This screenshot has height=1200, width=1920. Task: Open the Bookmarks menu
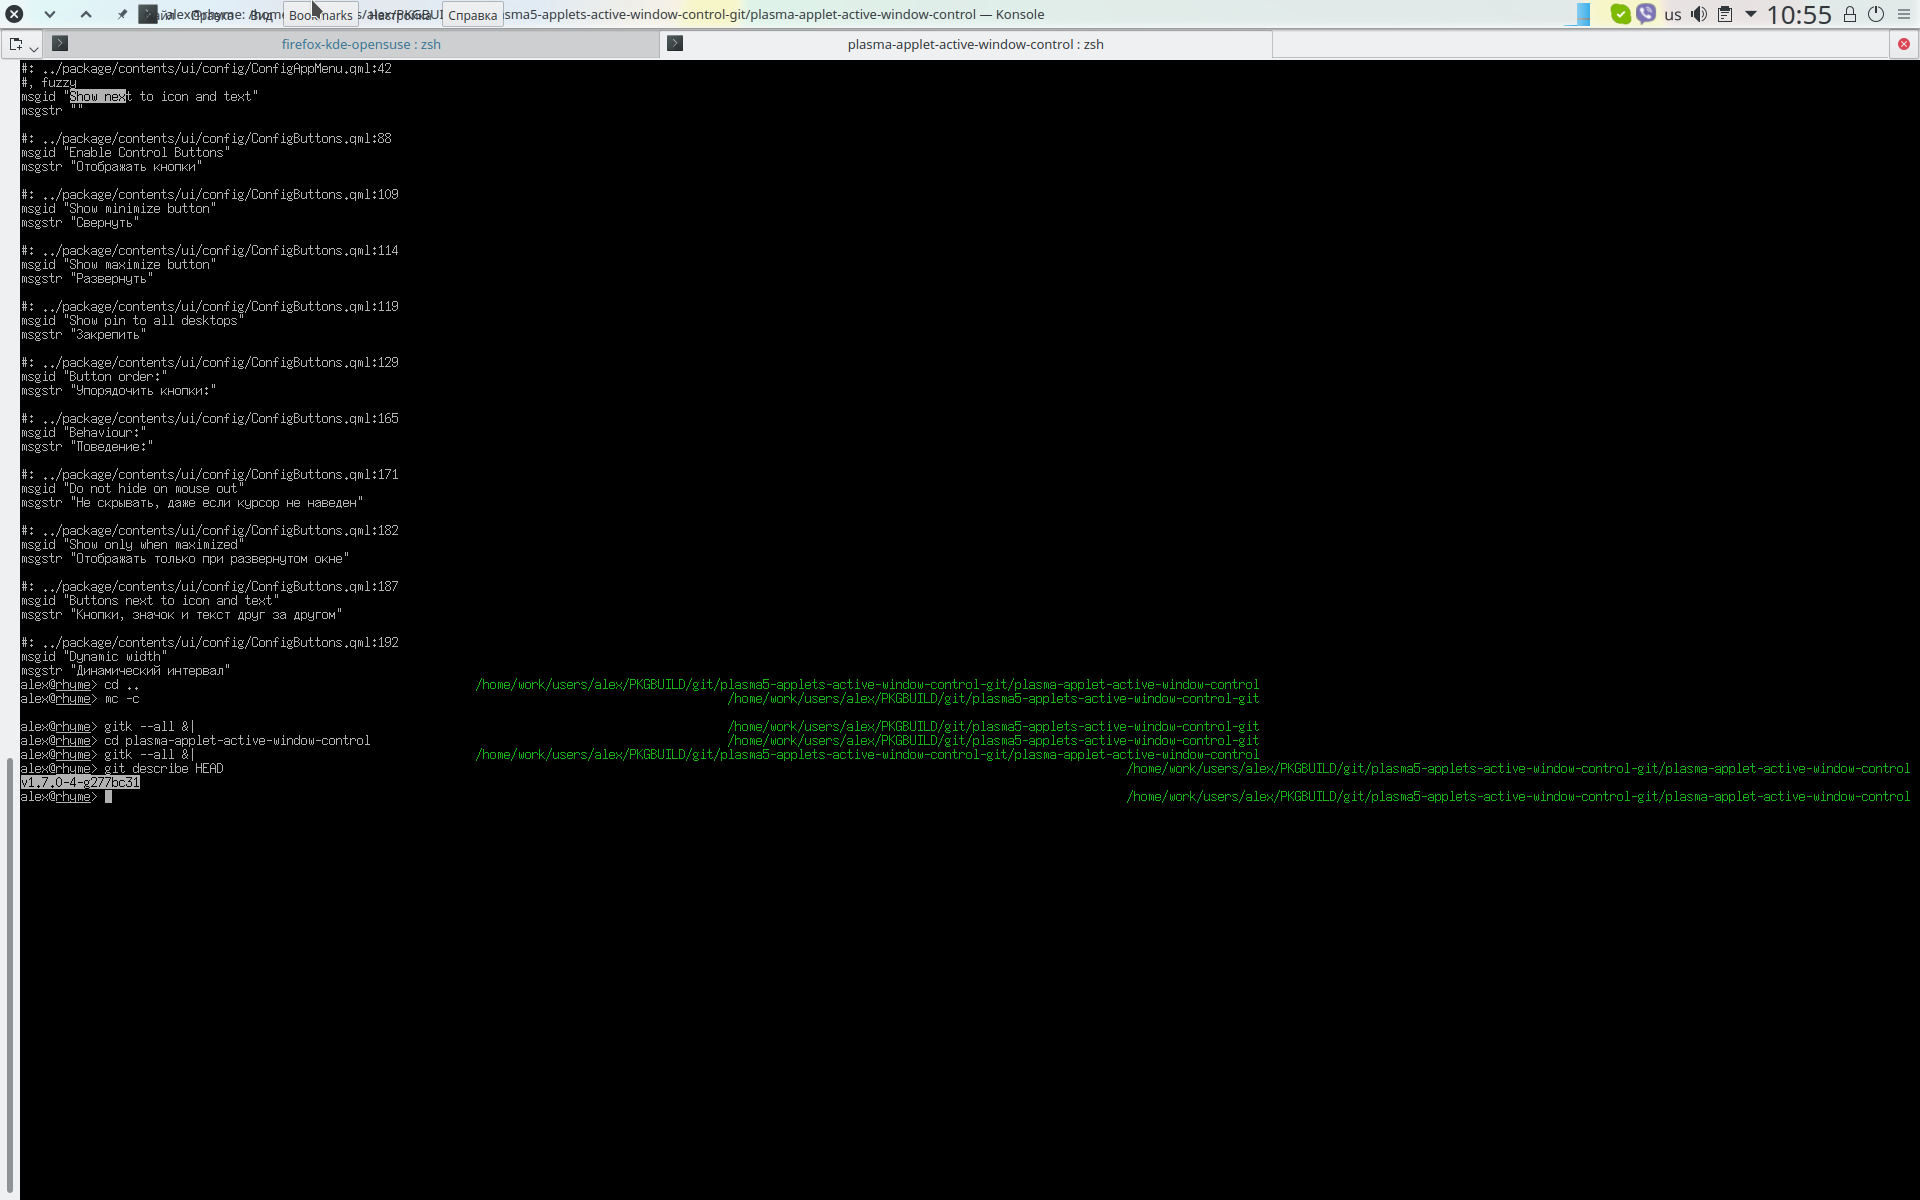(320, 15)
